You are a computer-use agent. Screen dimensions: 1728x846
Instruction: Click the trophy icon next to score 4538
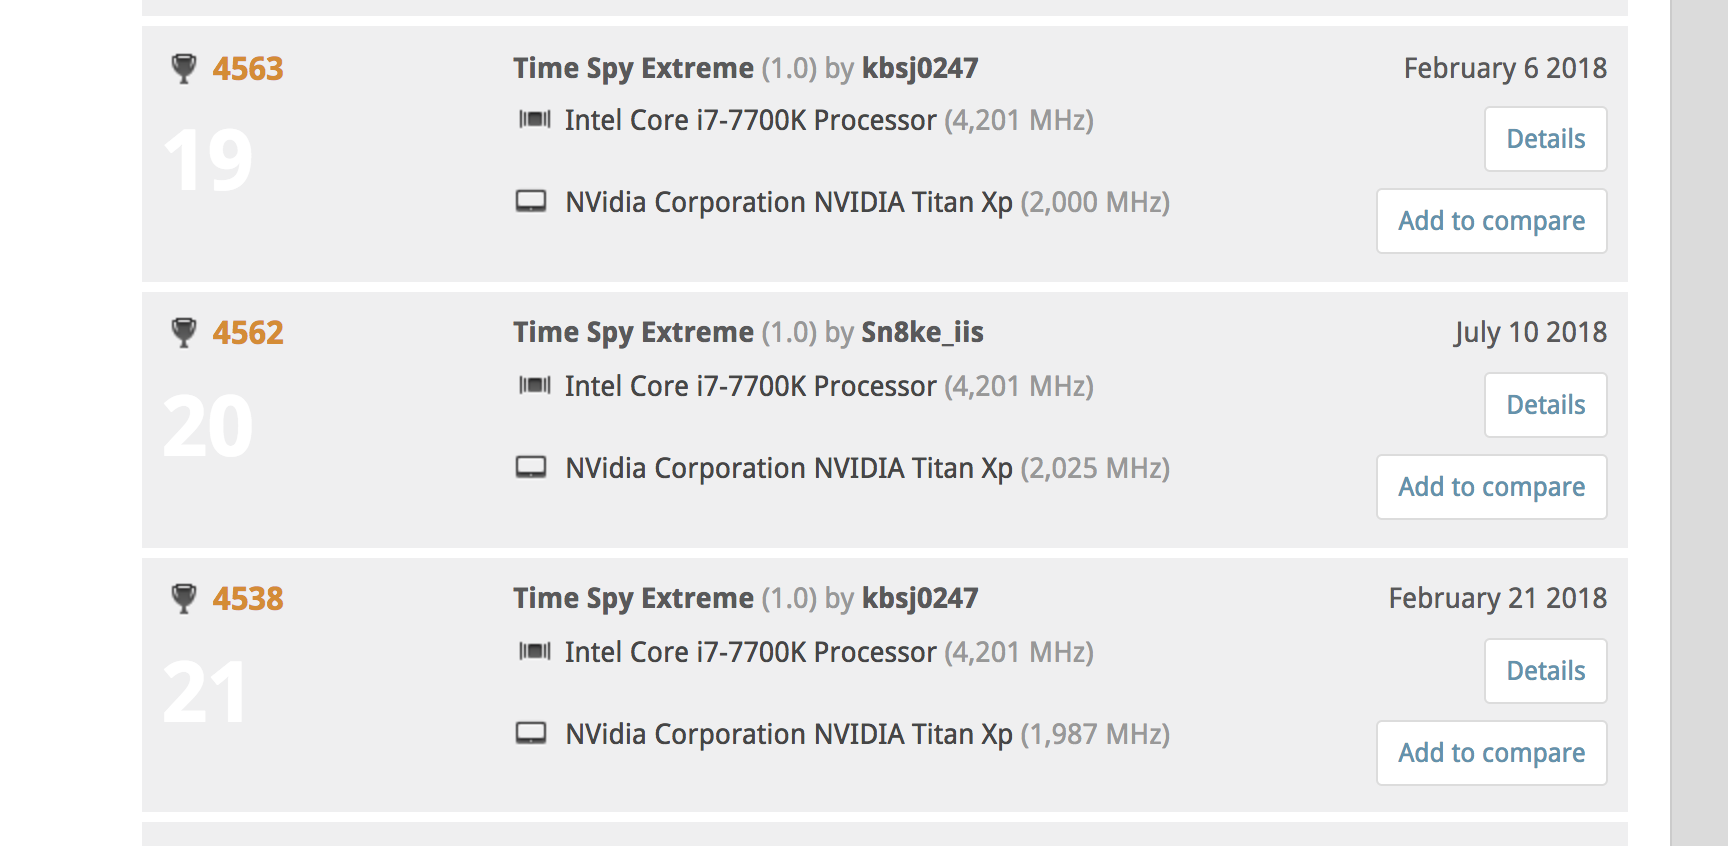tap(184, 599)
